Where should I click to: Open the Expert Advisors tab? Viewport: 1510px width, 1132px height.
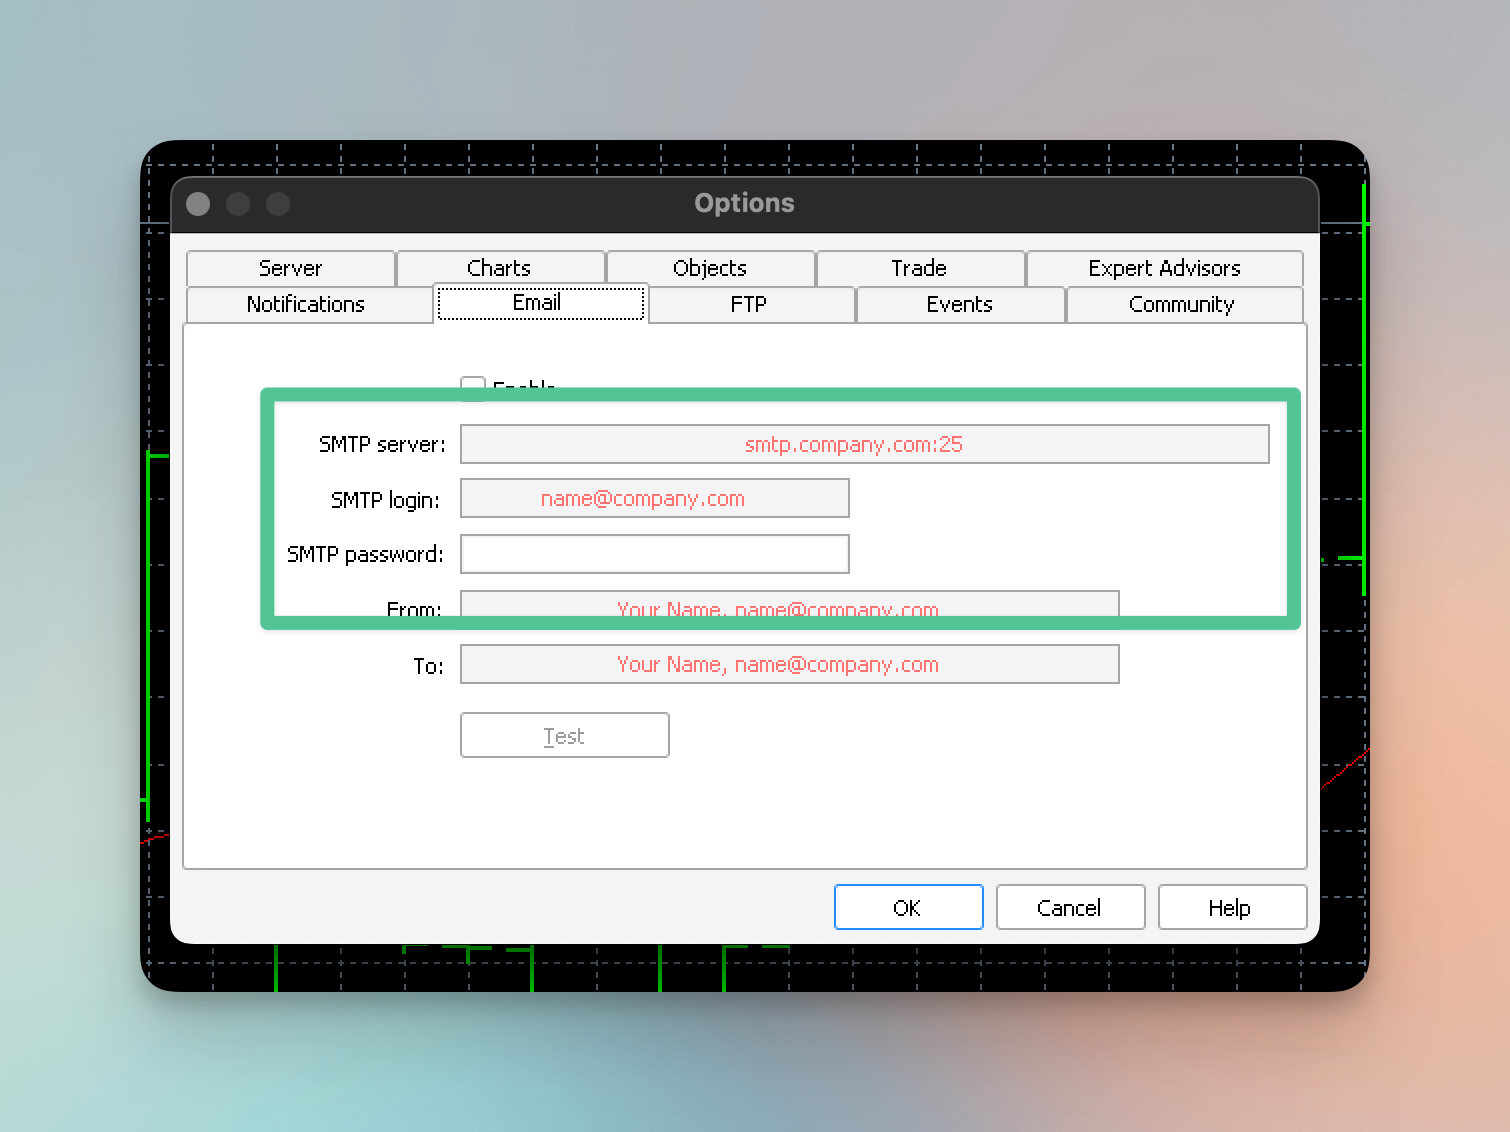pyautogui.click(x=1164, y=268)
